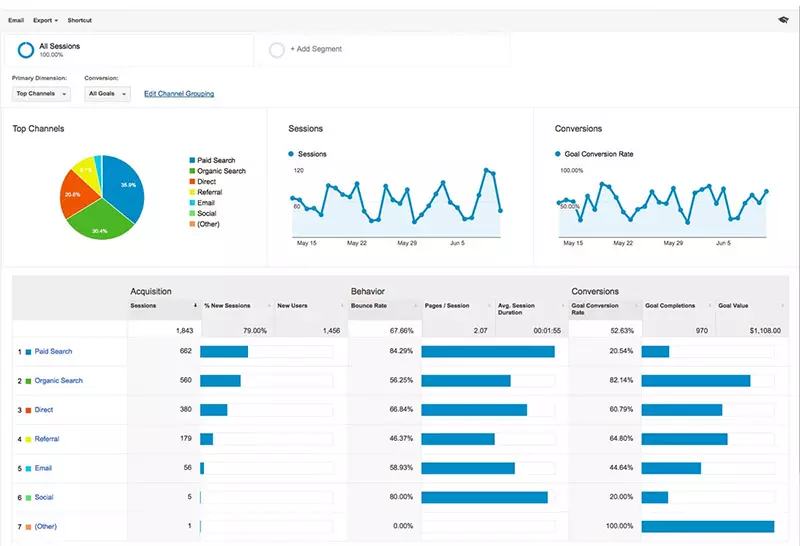Open the All Goals conversion dropdown
This screenshot has width=800, height=546.
coord(105,94)
